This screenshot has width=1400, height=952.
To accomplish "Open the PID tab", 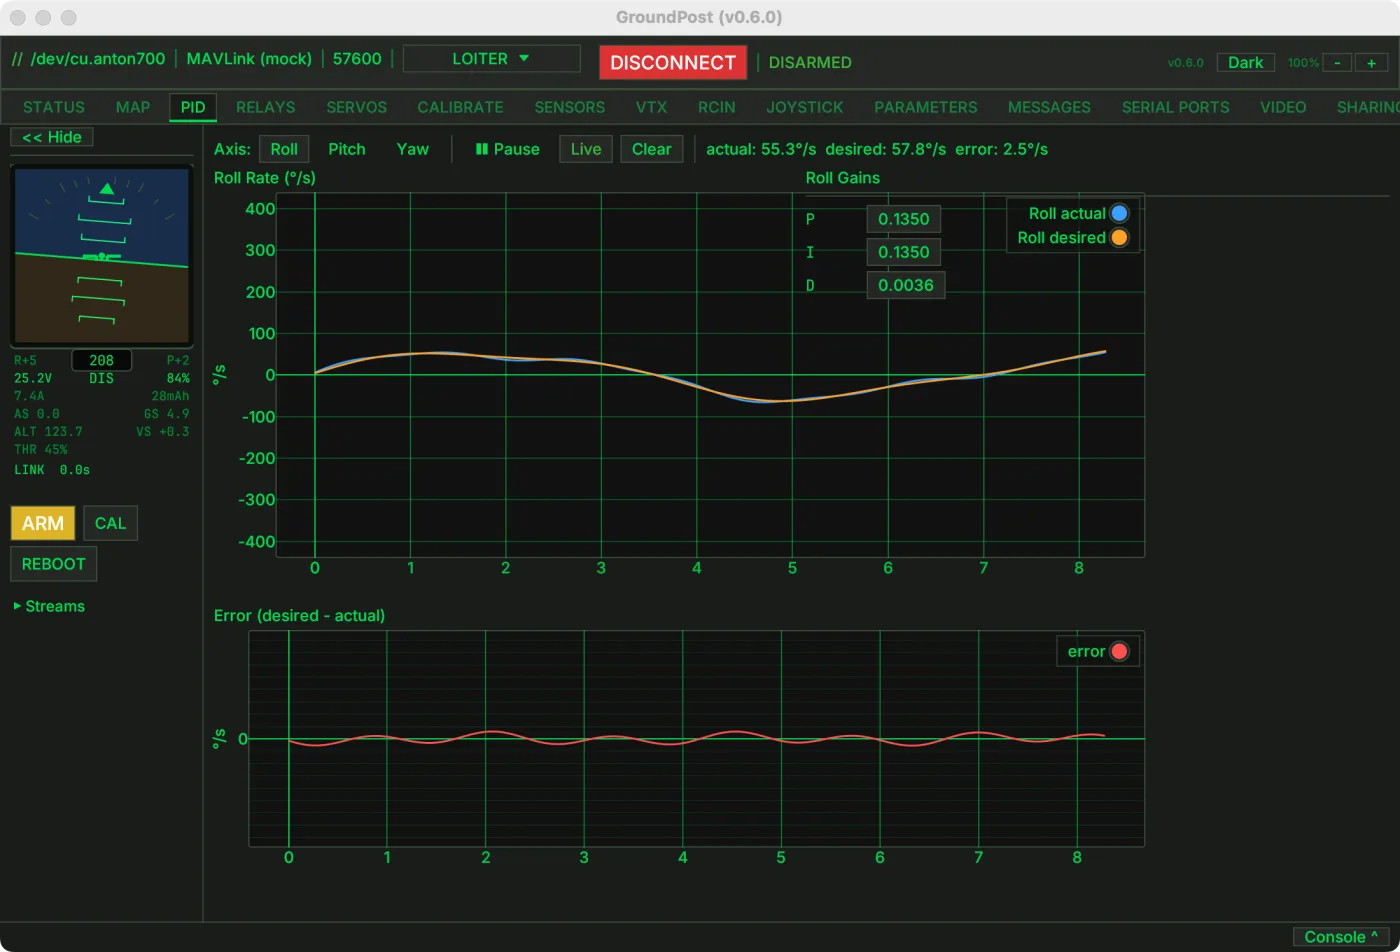I will (193, 107).
